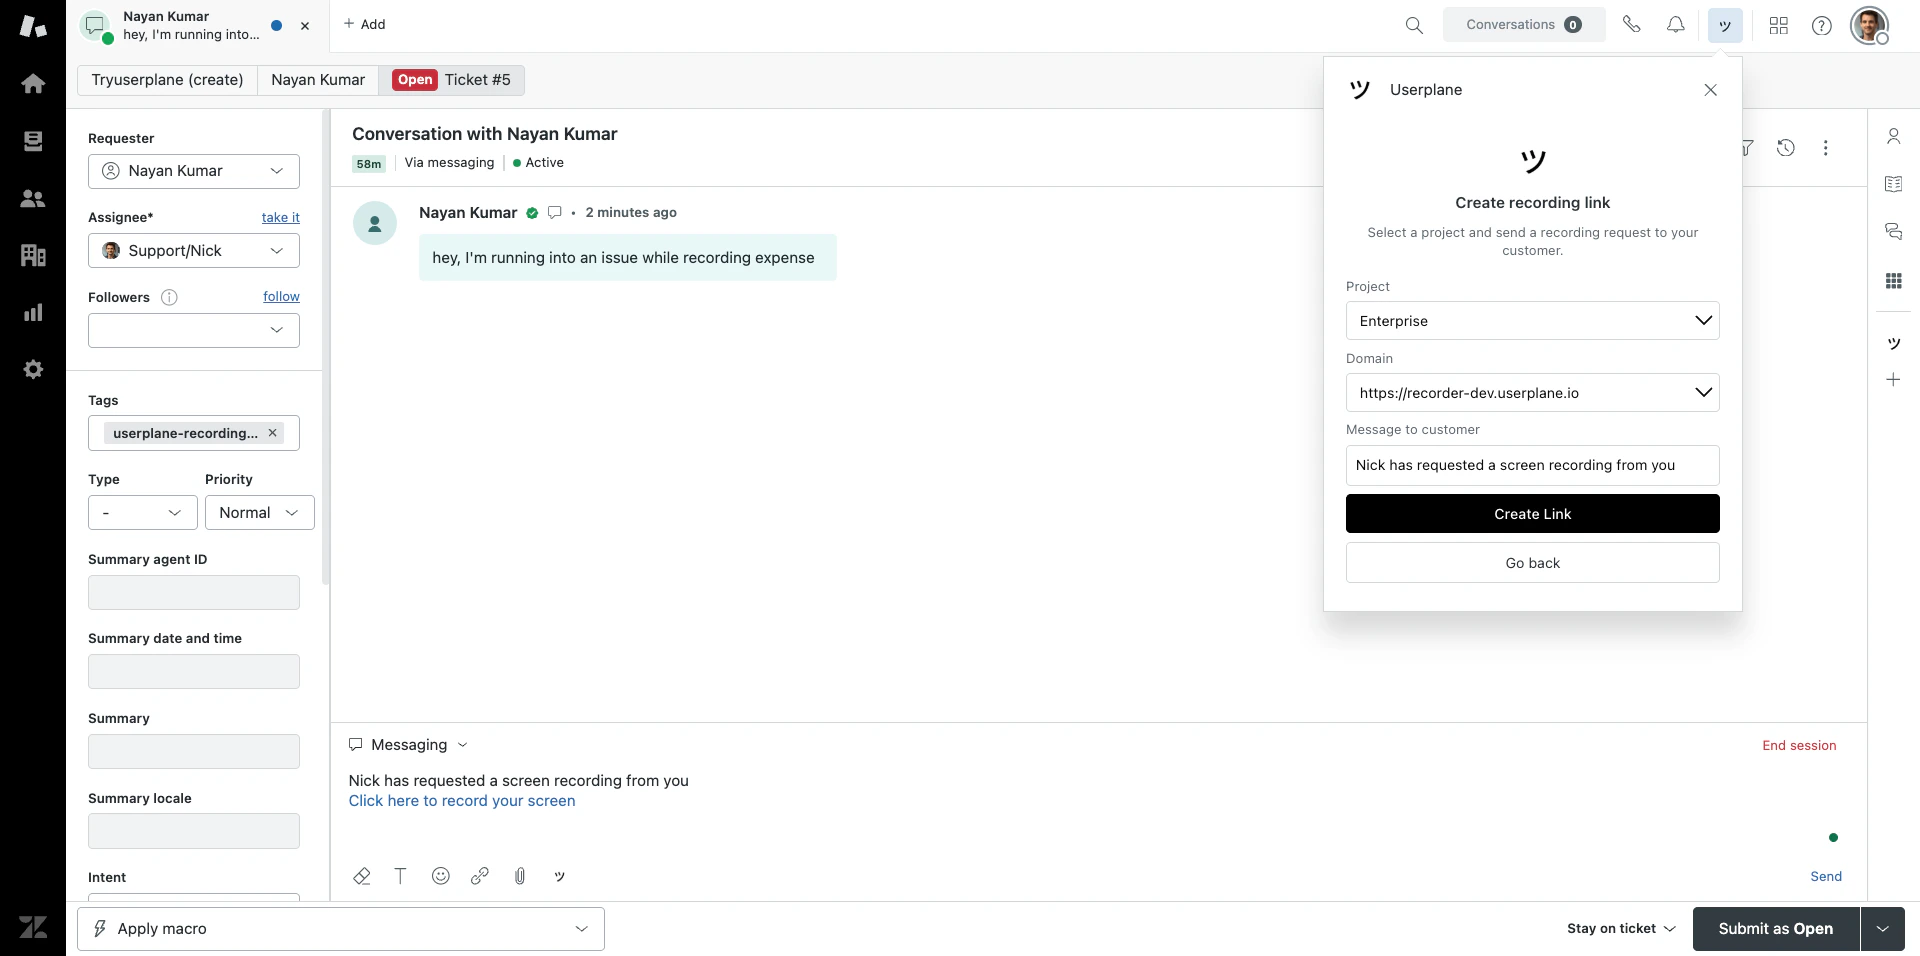Open the Views icon in sidebar

point(33,141)
